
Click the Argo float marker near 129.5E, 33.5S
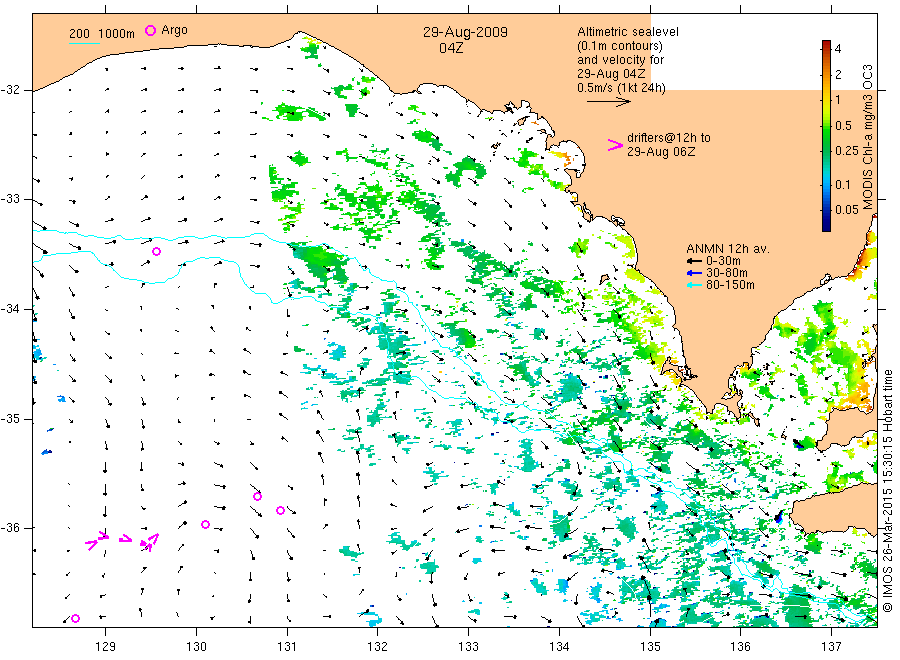click(x=156, y=251)
